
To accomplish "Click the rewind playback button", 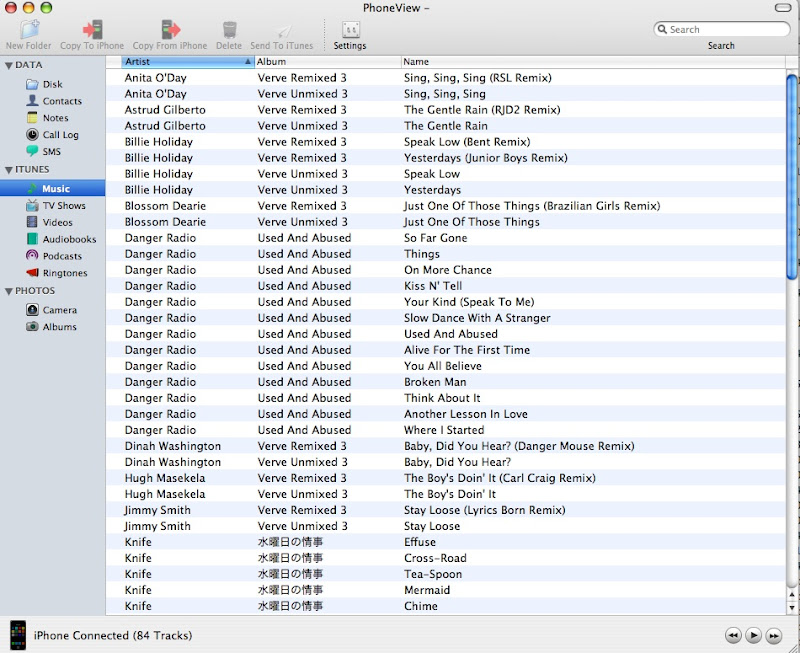I will point(733,635).
